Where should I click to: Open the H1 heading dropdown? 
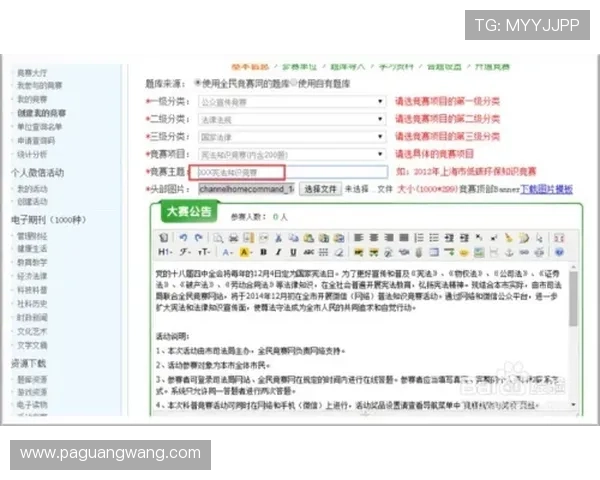coord(165,252)
